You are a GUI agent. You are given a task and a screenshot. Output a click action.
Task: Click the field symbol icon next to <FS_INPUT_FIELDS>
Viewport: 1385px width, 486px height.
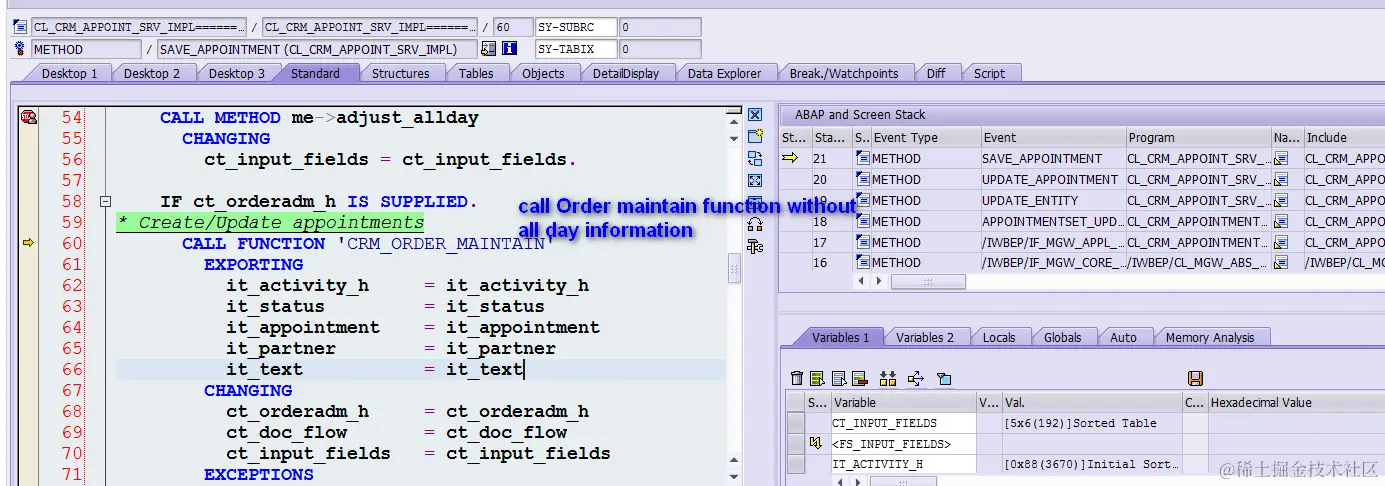click(816, 443)
